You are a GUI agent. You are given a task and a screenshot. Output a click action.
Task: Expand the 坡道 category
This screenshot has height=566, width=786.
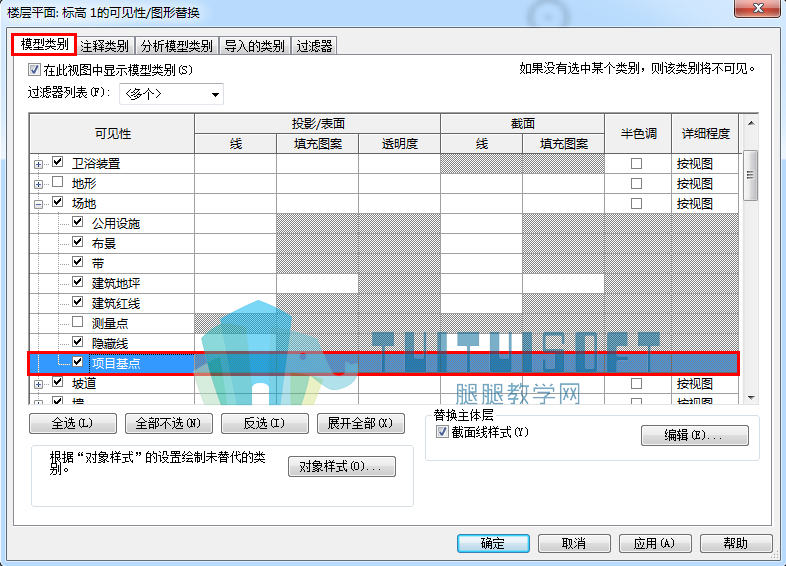click(x=38, y=385)
